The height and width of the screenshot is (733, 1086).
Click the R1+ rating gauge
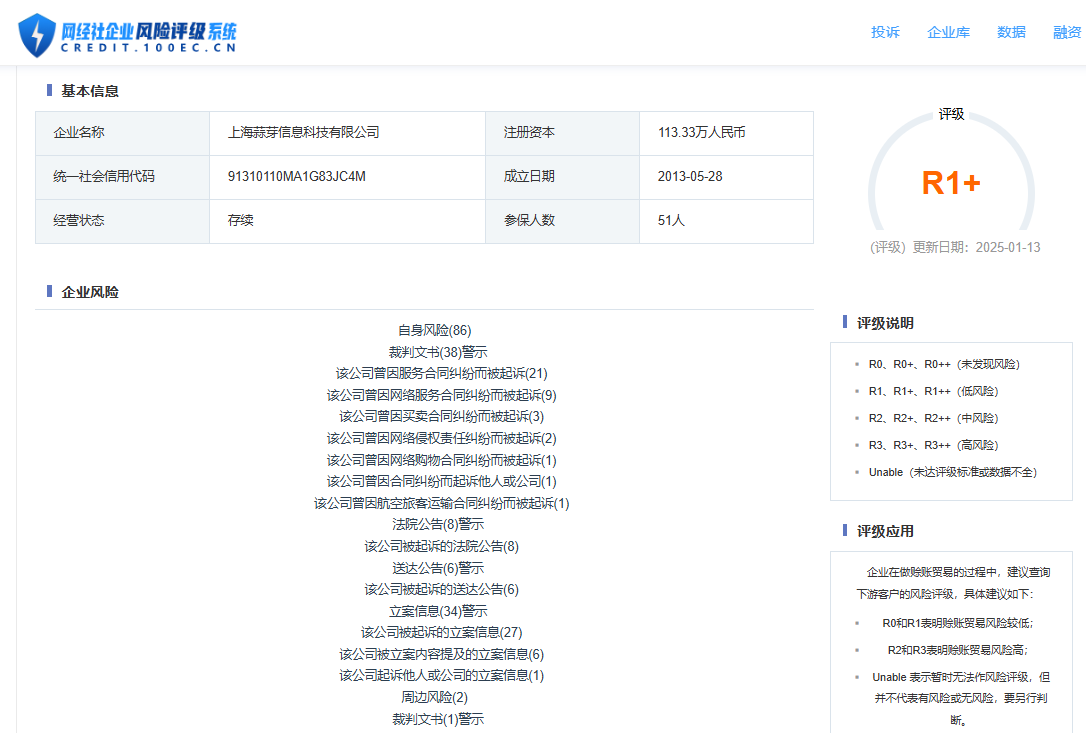(x=950, y=183)
